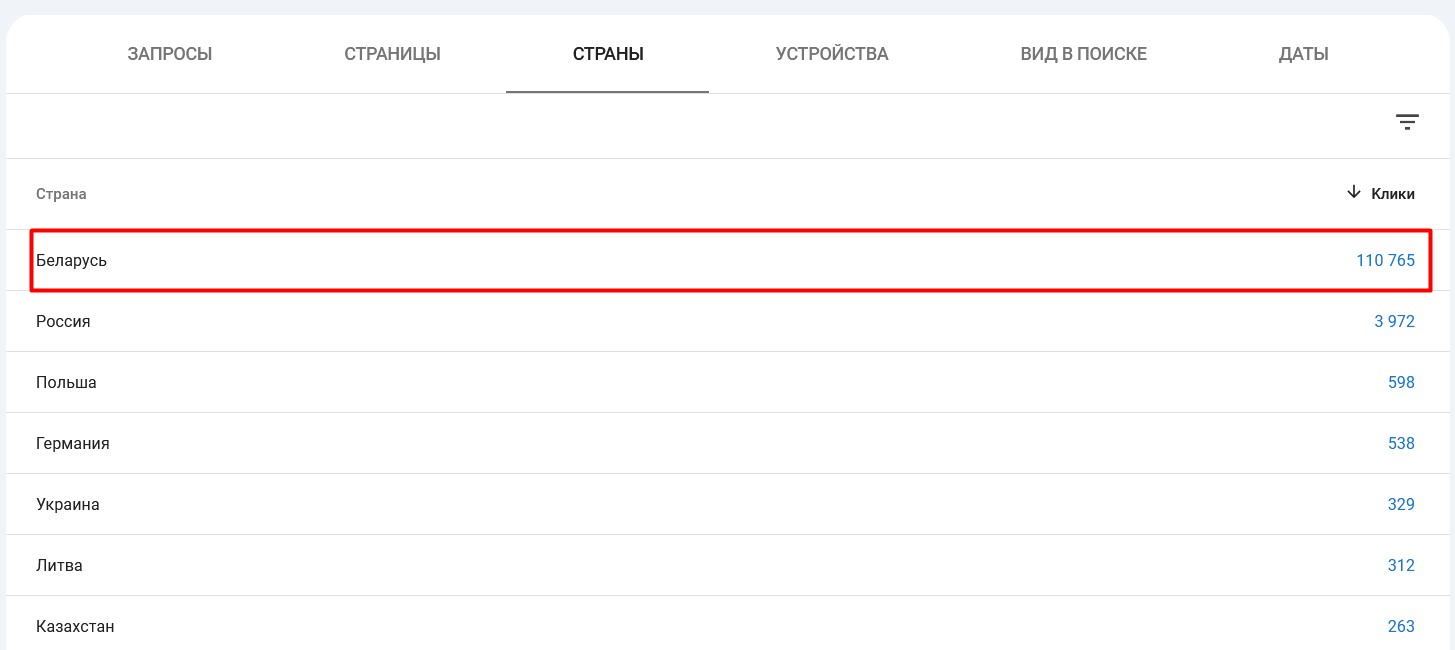This screenshot has height=650, width=1455.
Task: Click the sort arrow next to Клики
Action: pyautogui.click(x=1354, y=192)
